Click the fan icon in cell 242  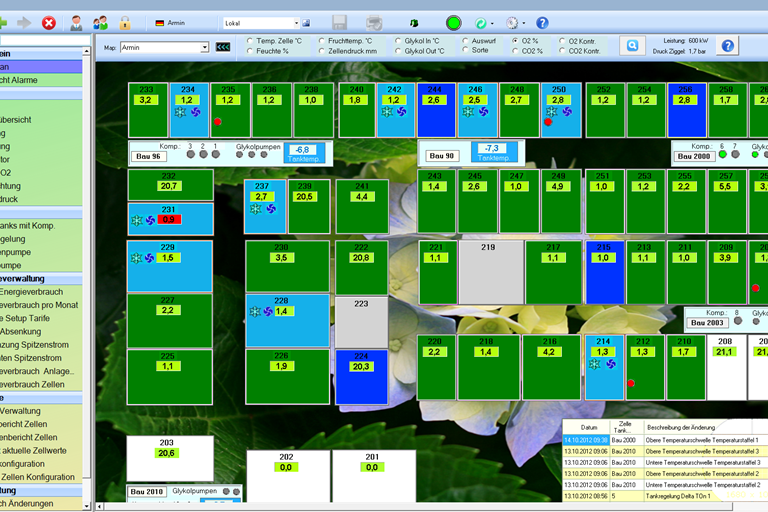402,112
